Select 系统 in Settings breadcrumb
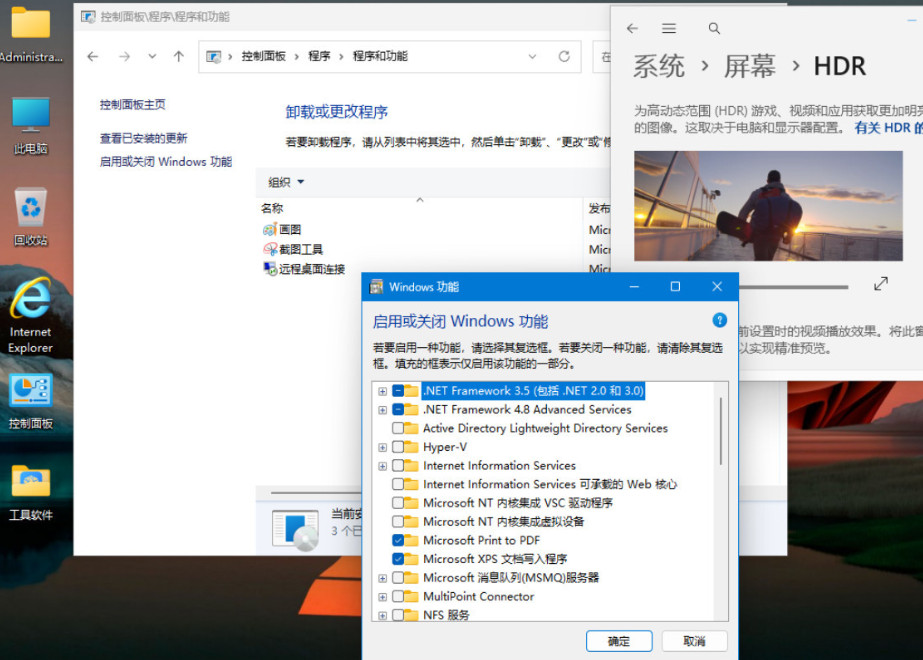 point(660,67)
